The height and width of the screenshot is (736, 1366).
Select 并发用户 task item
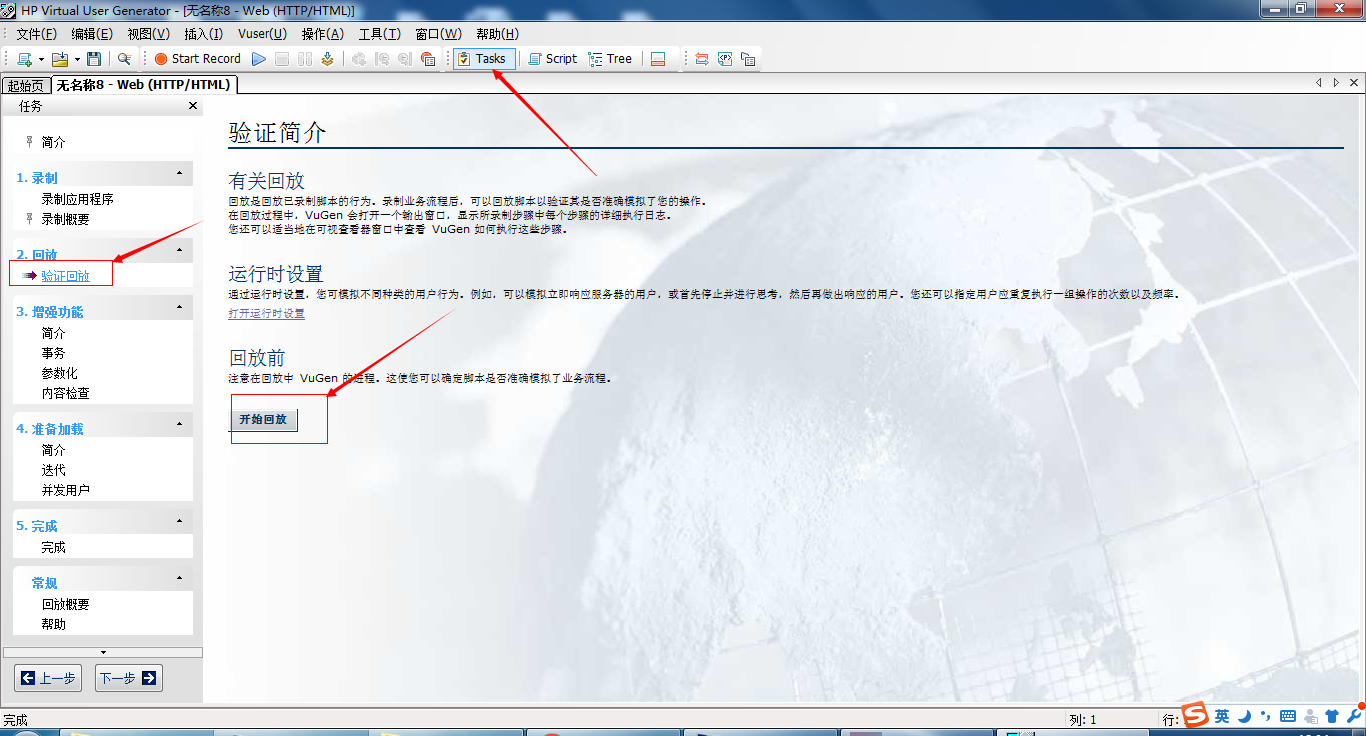point(66,490)
